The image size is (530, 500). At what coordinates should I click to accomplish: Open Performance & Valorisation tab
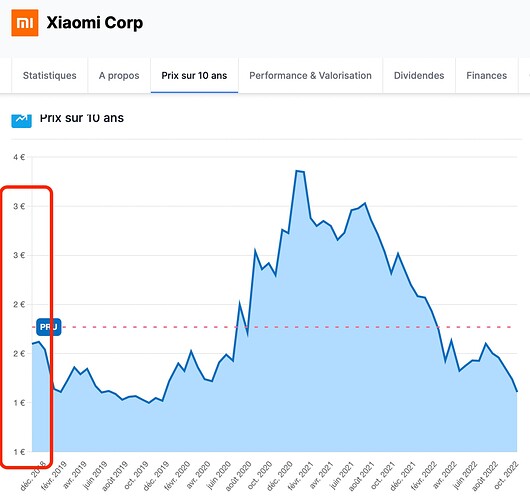[x=310, y=75]
